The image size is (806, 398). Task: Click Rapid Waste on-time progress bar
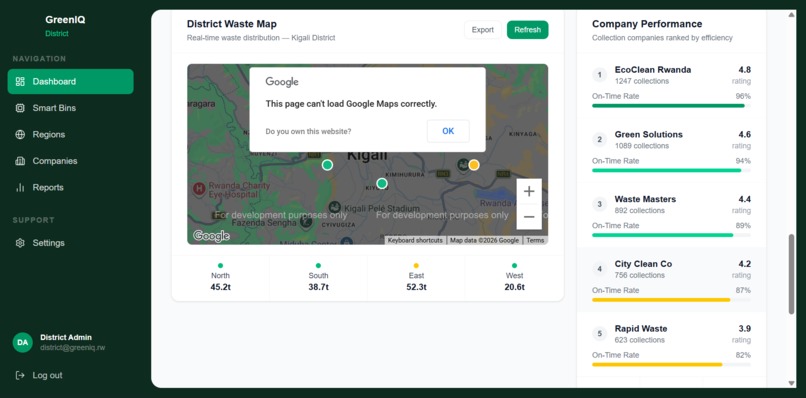(671, 365)
